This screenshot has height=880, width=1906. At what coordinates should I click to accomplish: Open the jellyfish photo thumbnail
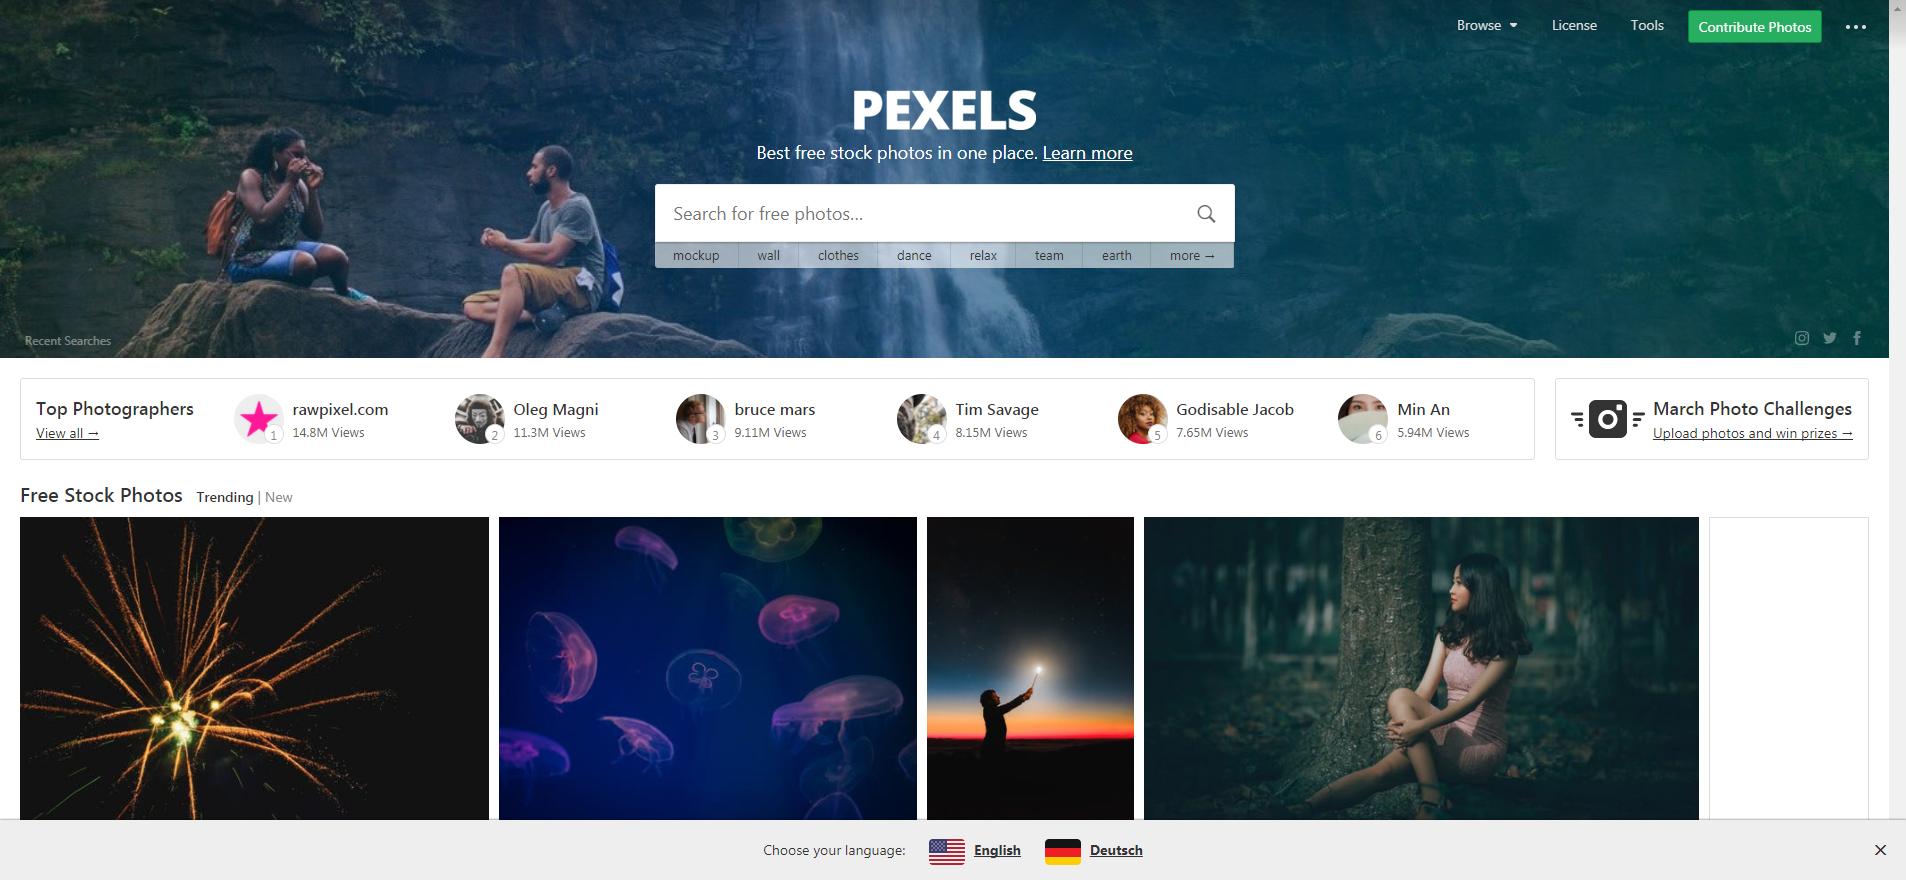click(x=707, y=668)
